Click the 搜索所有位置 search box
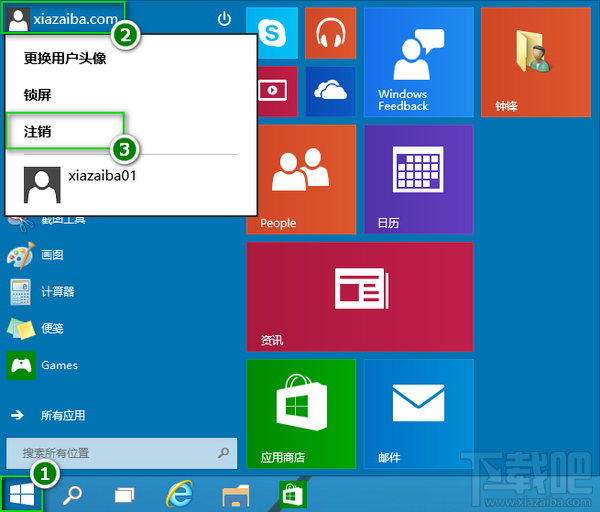The width and height of the screenshot is (600, 512). pyautogui.click(x=110, y=453)
